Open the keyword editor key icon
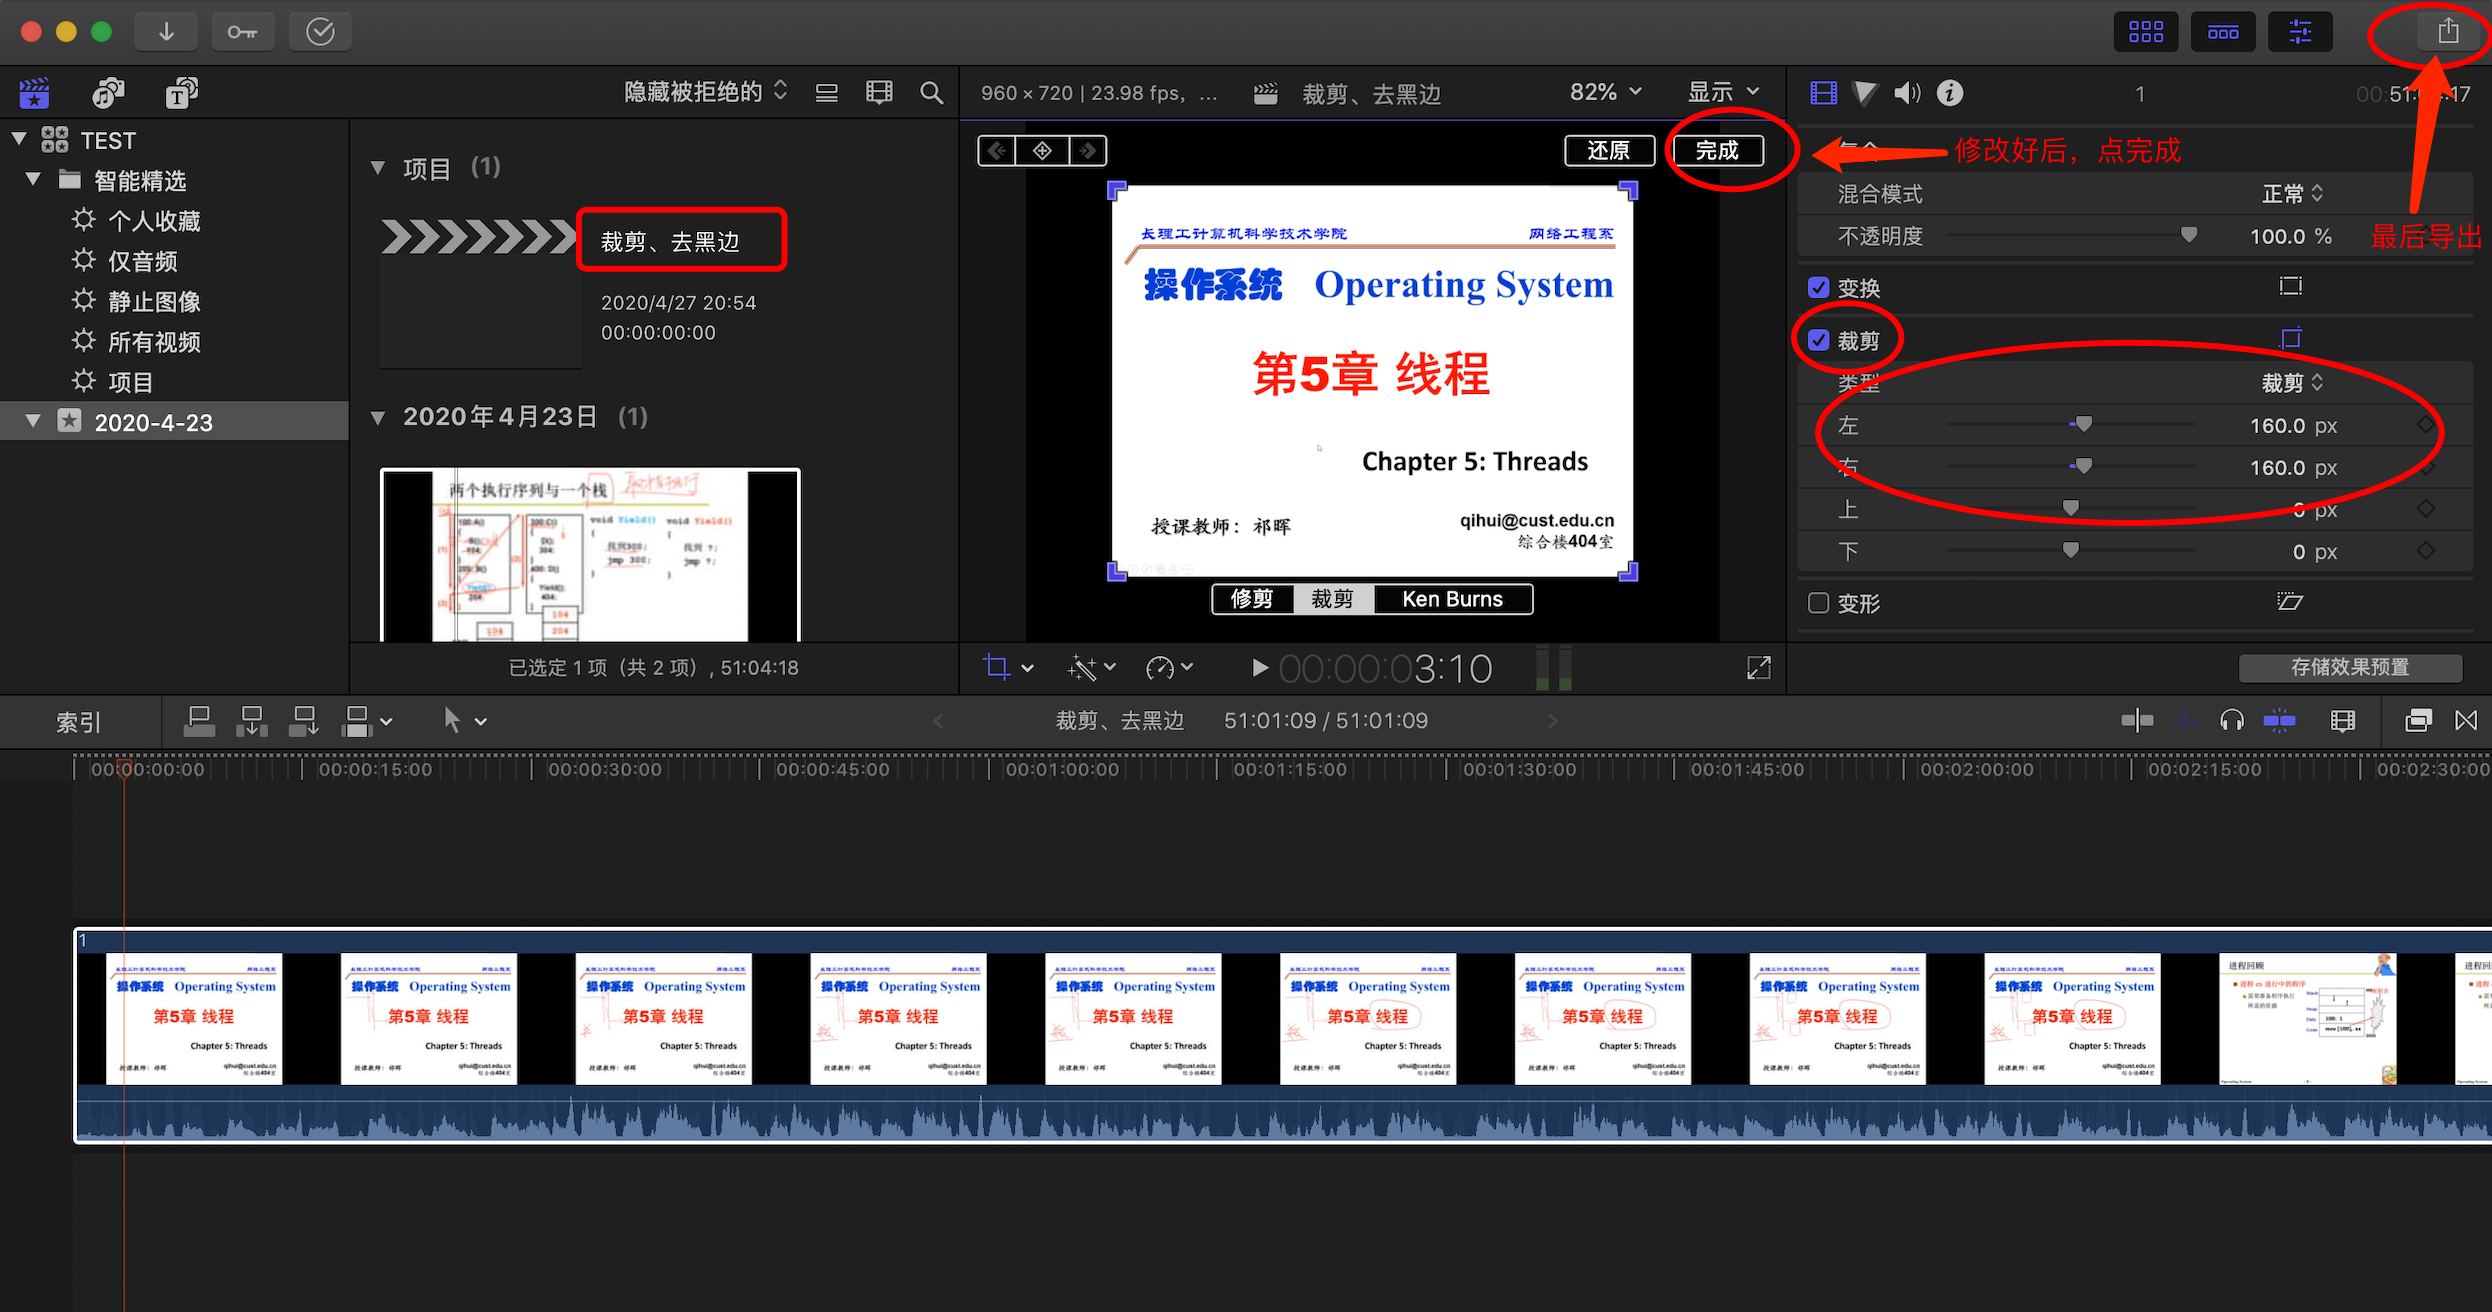Viewport: 2492px width, 1312px height. tap(242, 32)
